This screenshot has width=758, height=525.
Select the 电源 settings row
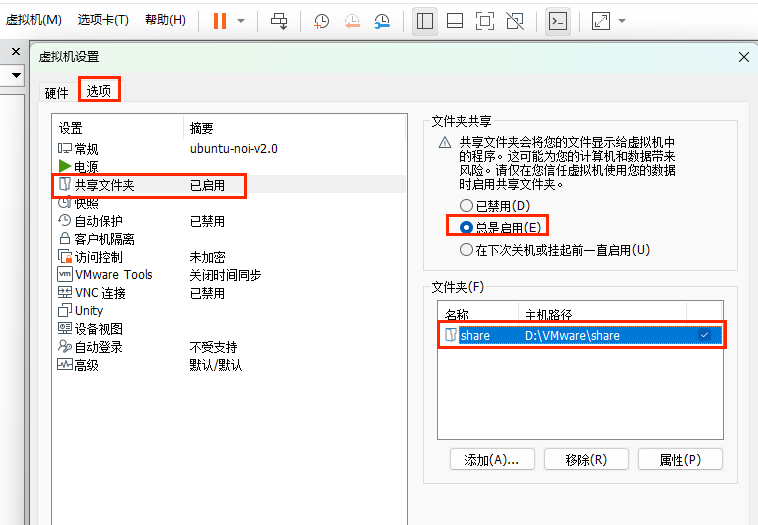coord(228,167)
